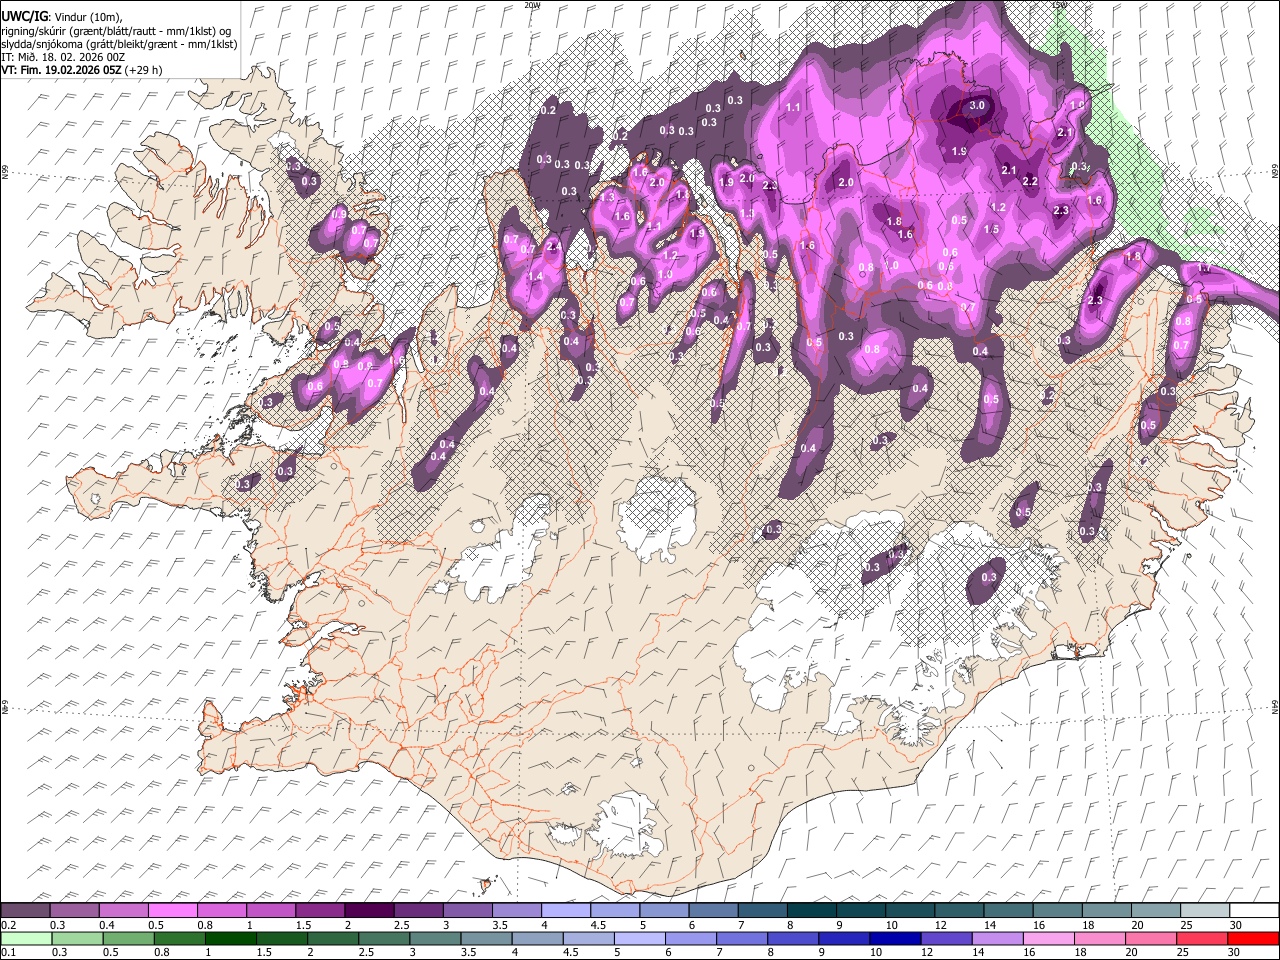Choose upper legend swatch between 6 and 7
Screen dimensions: 1280x960
click(x=713, y=910)
